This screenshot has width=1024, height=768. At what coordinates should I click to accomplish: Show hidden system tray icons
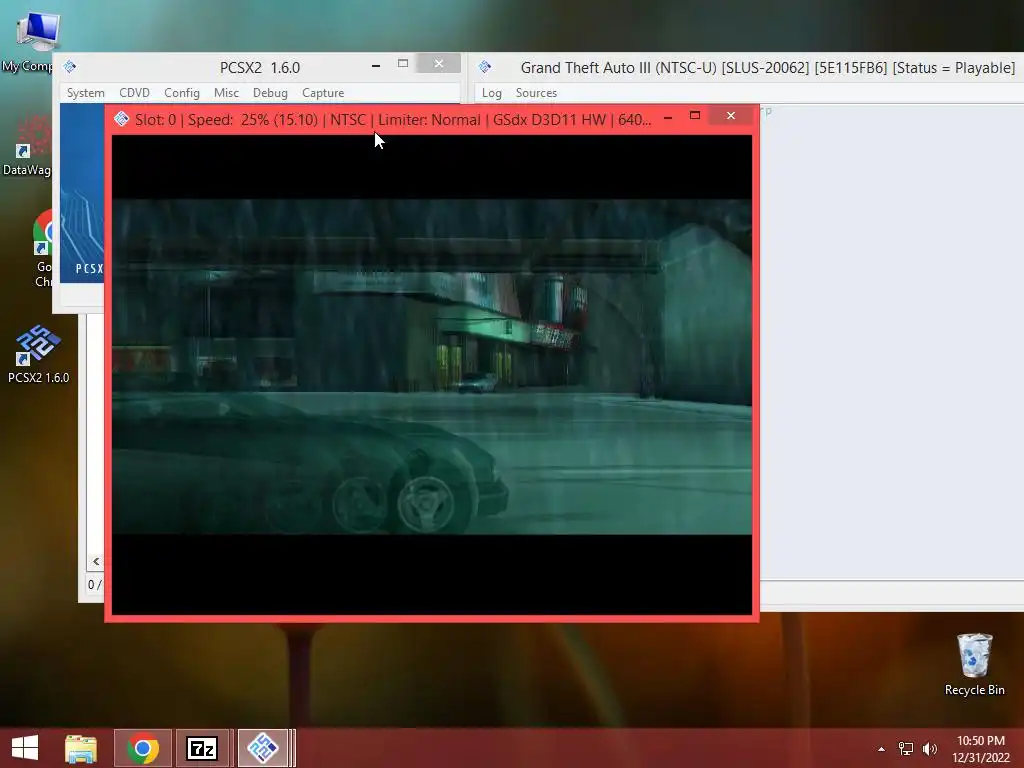[882, 749]
